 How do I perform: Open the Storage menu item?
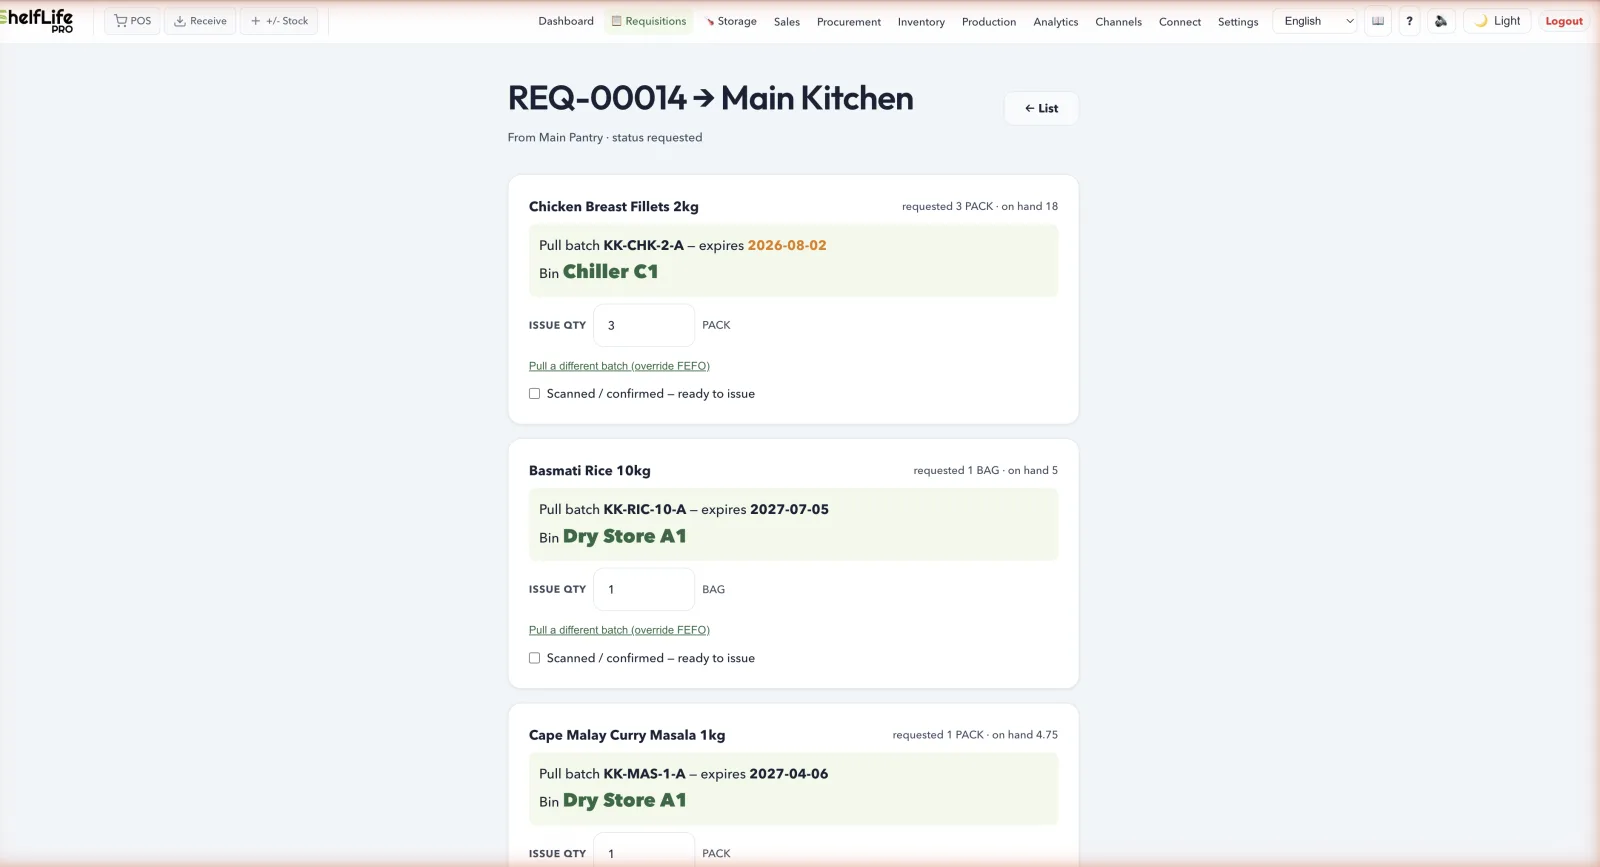[731, 21]
